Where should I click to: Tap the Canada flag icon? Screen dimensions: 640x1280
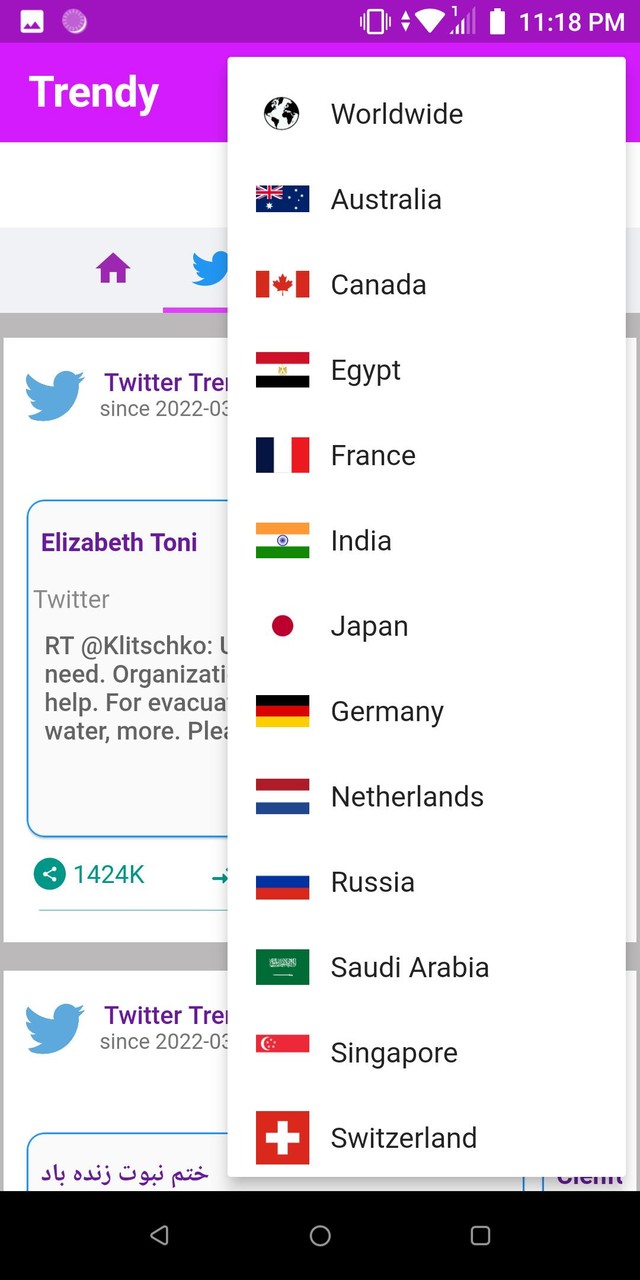[x=282, y=285]
